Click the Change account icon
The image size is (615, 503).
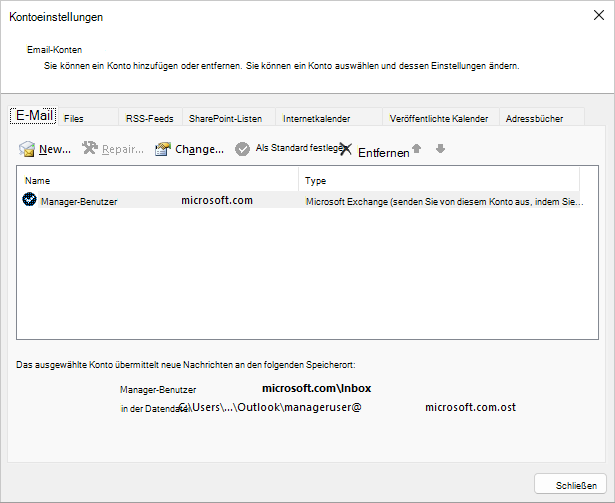[x=163, y=149]
